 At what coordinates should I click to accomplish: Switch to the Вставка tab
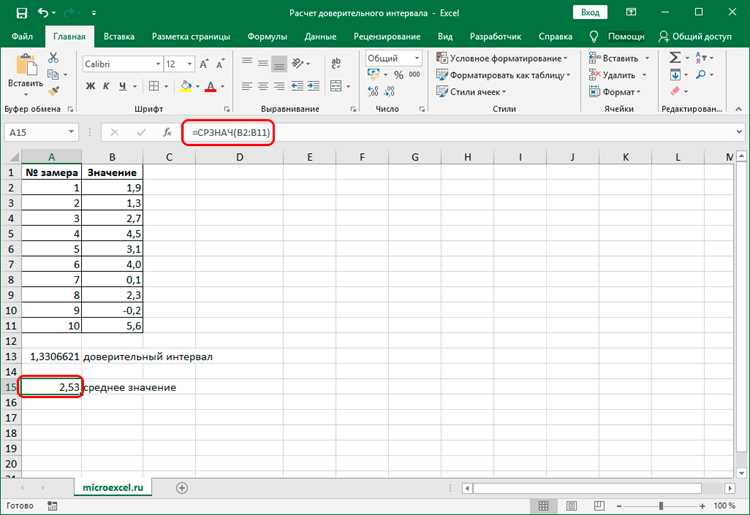point(119,36)
